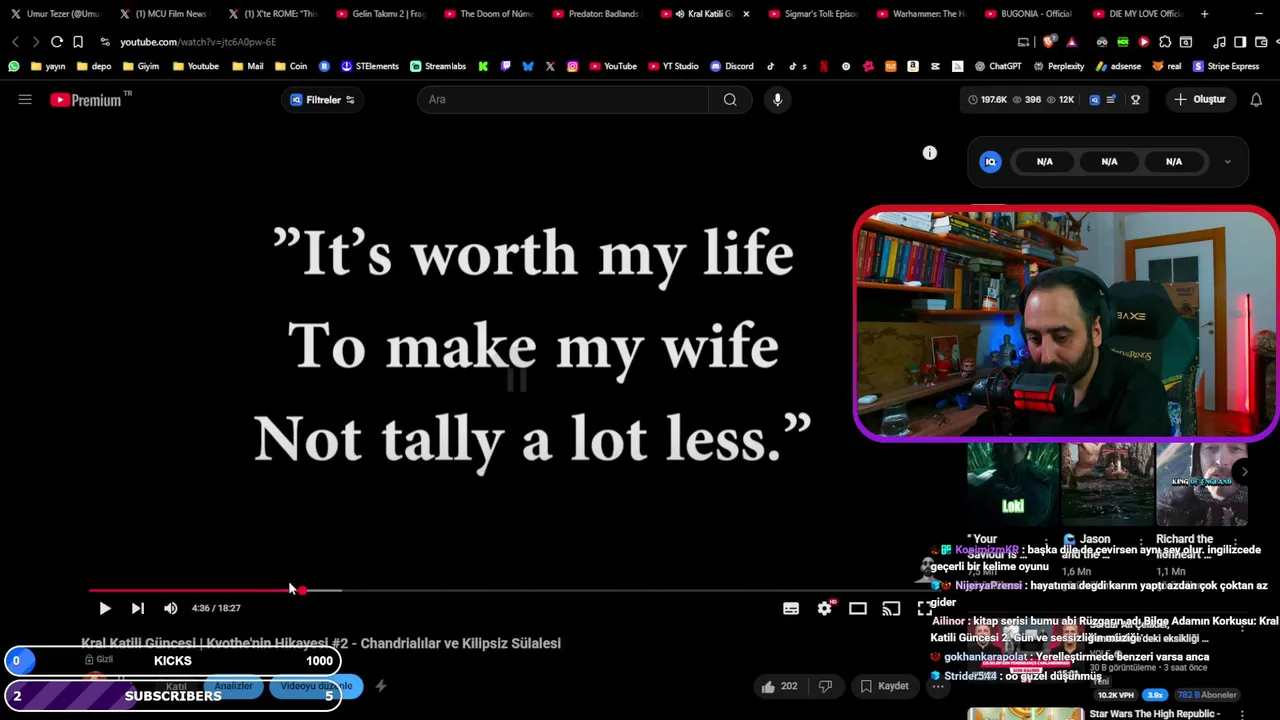1280x720 pixels.
Task: Click the vidIQ trophy icon
Action: pos(1135,100)
